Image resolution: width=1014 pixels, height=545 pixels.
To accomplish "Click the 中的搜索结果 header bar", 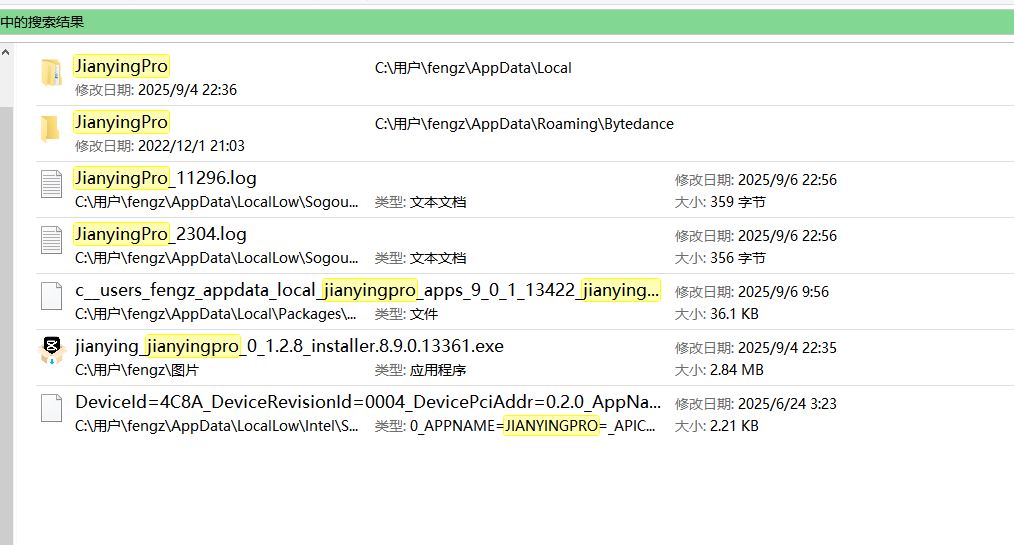I will 507,22.
